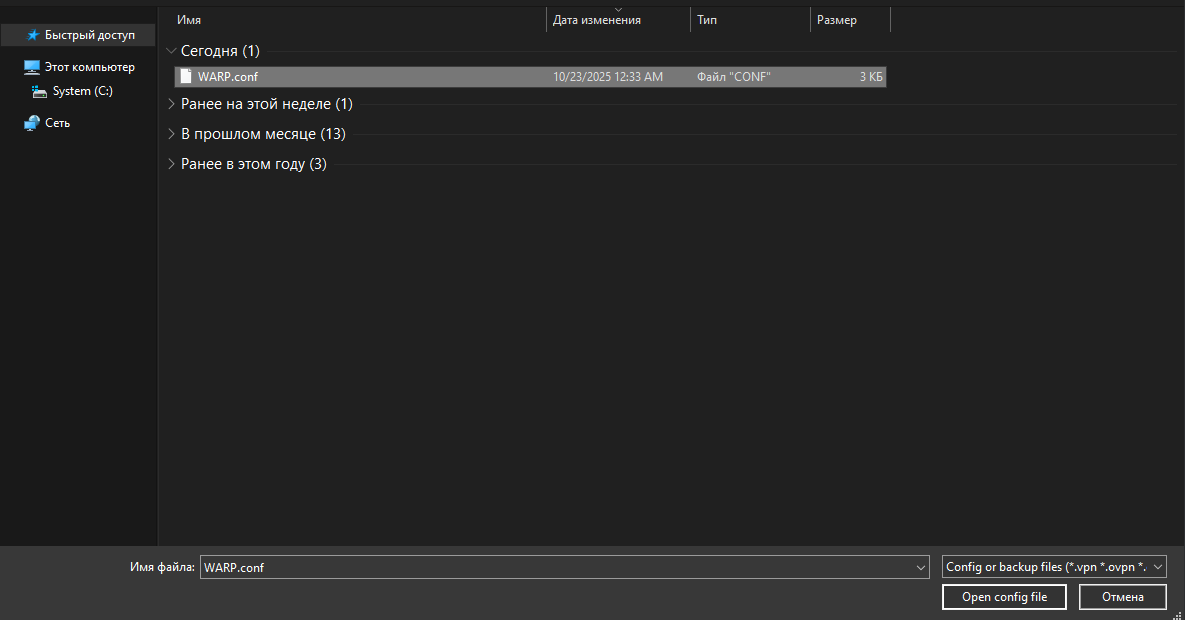Collapse the Сегодня group

(171, 50)
